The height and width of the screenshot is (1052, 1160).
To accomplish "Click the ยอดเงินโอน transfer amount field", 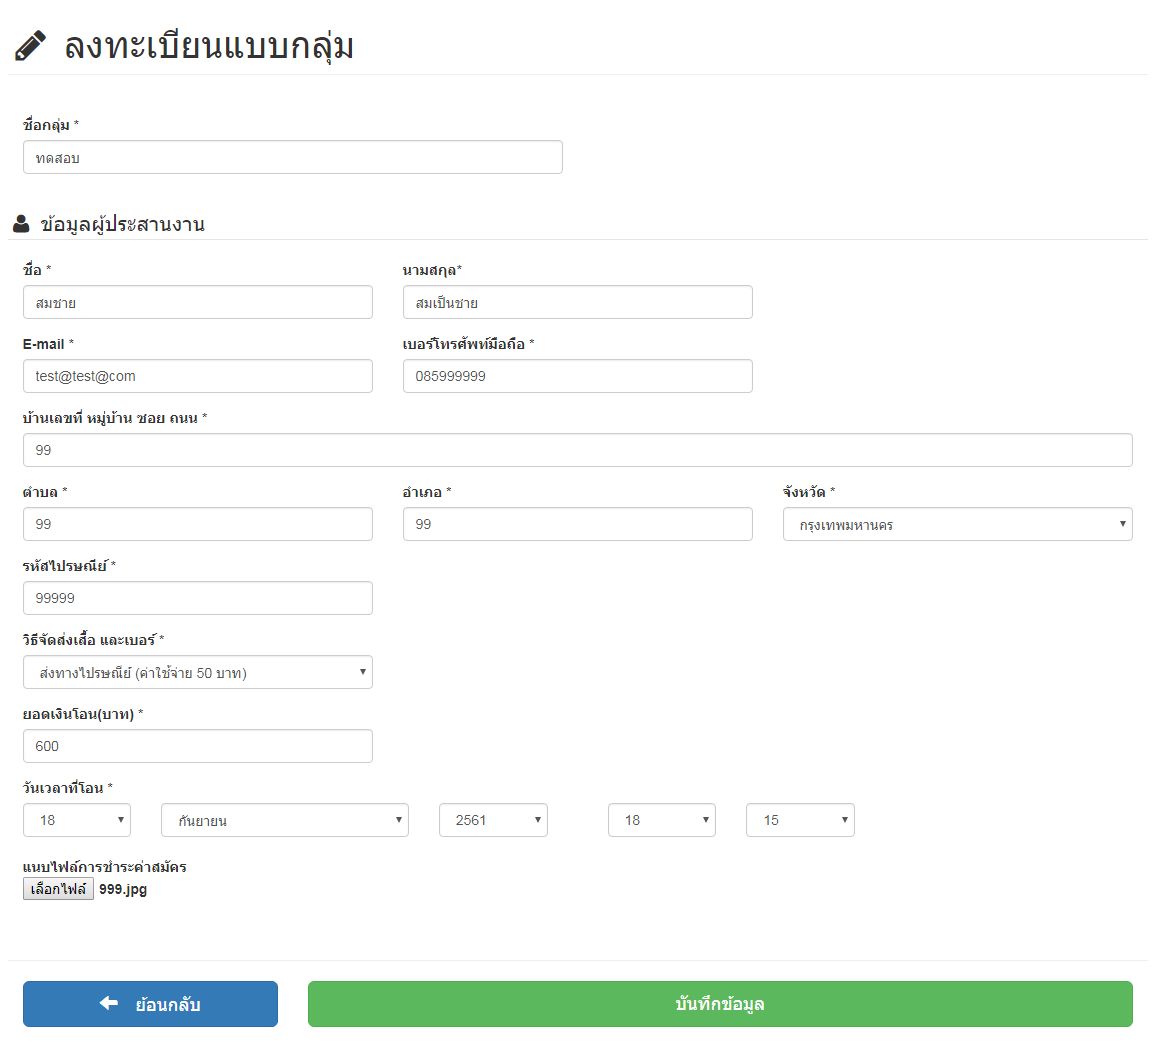I will click(197, 746).
